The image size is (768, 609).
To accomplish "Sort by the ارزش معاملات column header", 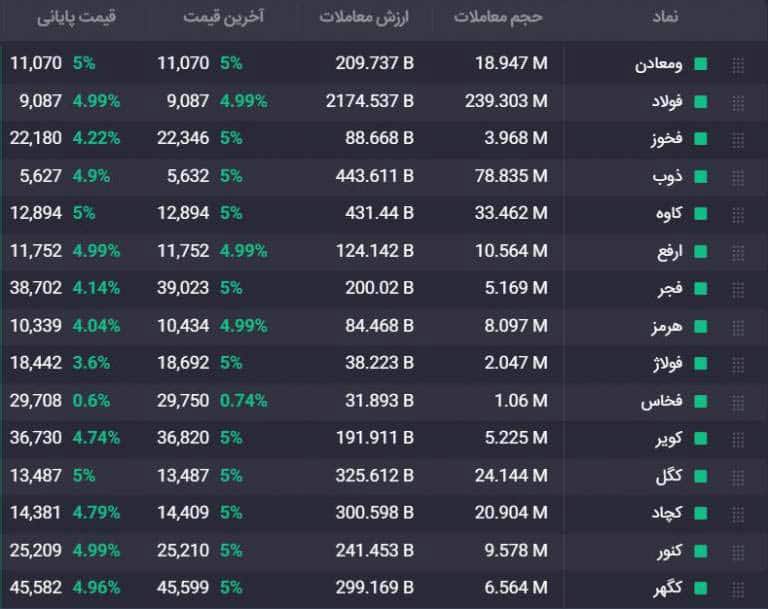I will [363, 18].
